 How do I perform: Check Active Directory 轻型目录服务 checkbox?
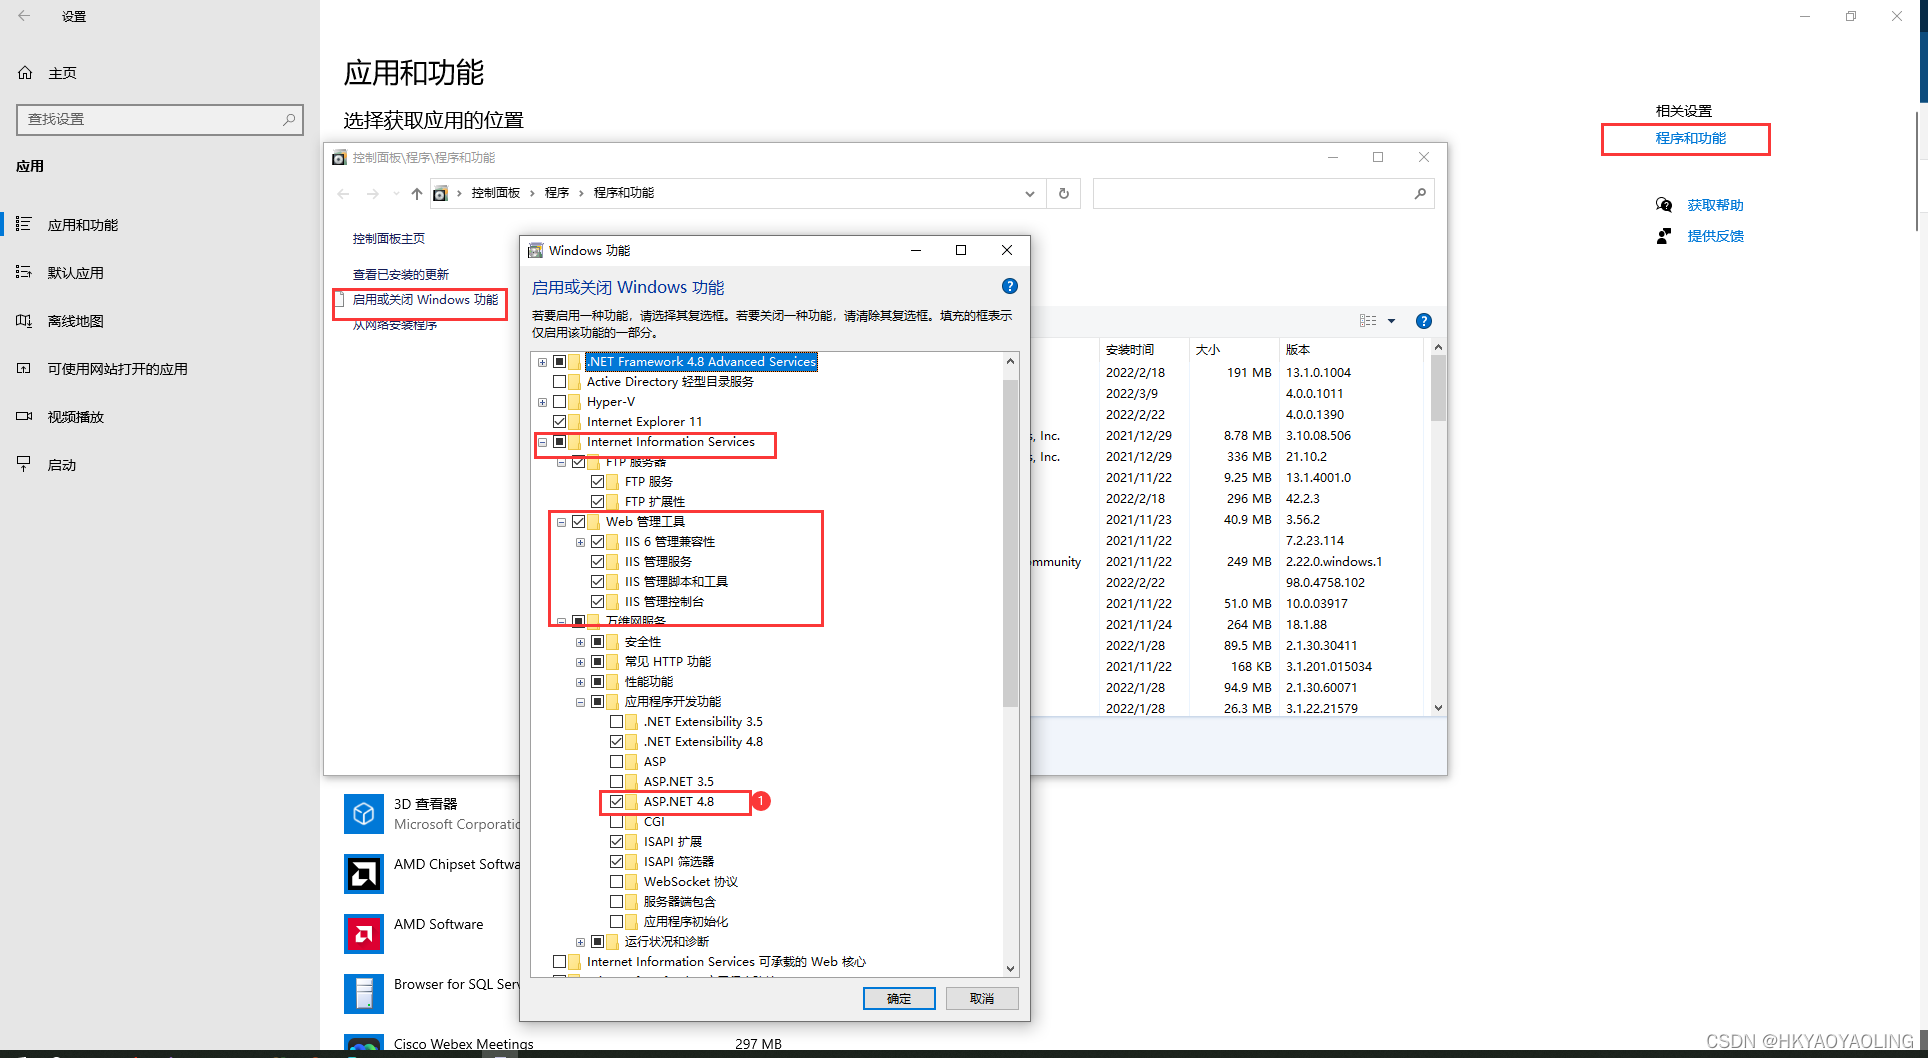[x=560, y=381]
